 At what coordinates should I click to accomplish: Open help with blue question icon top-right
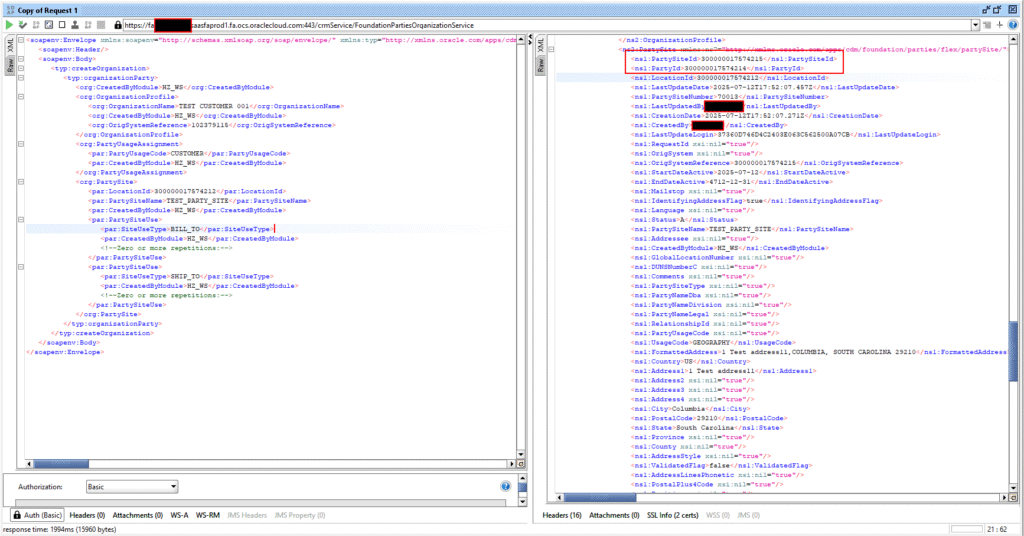1012,25
